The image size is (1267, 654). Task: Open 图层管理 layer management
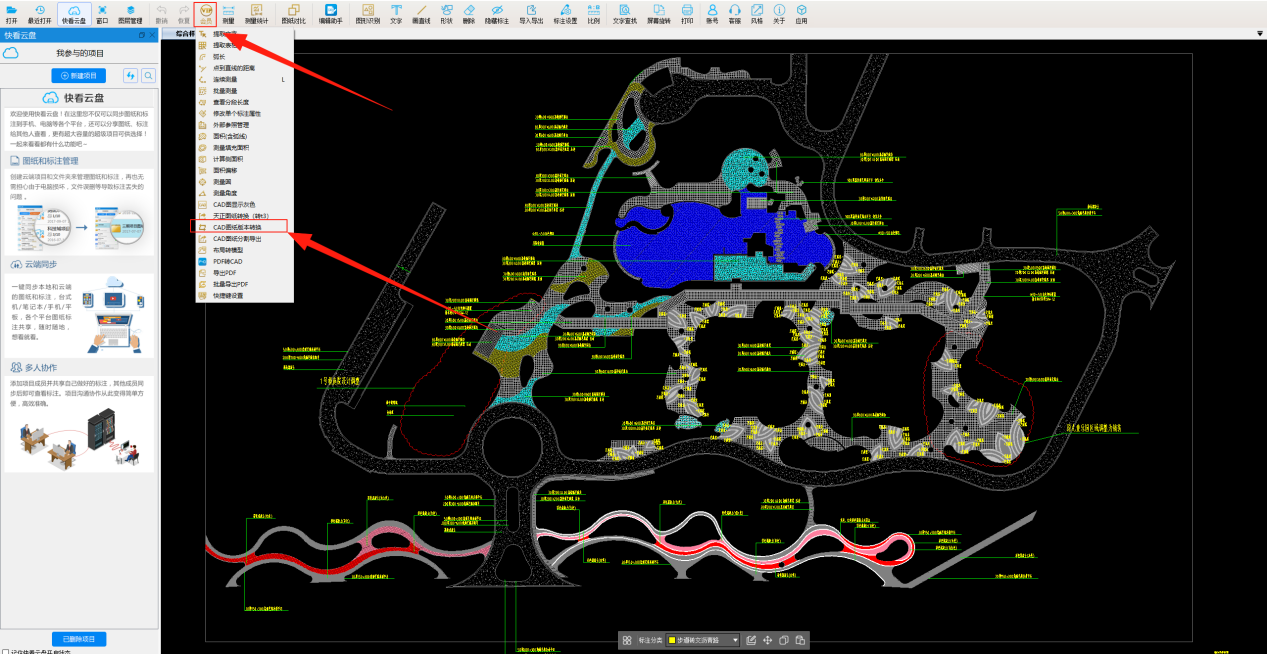[x=130, y=13]
